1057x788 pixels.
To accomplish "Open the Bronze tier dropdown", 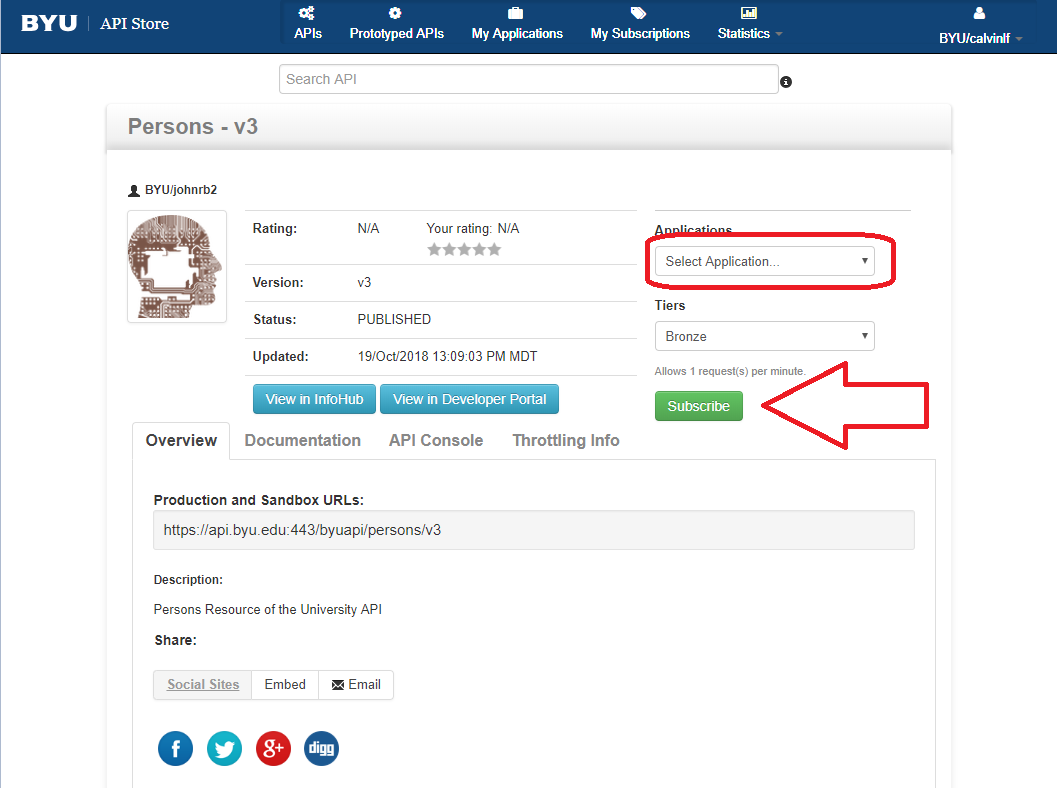I will pyautogui.click(x=764, y=336).
